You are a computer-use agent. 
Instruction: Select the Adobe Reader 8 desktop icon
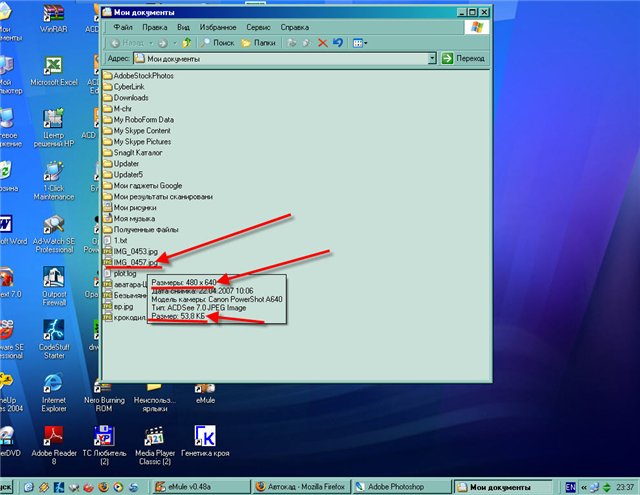(53, 438)
